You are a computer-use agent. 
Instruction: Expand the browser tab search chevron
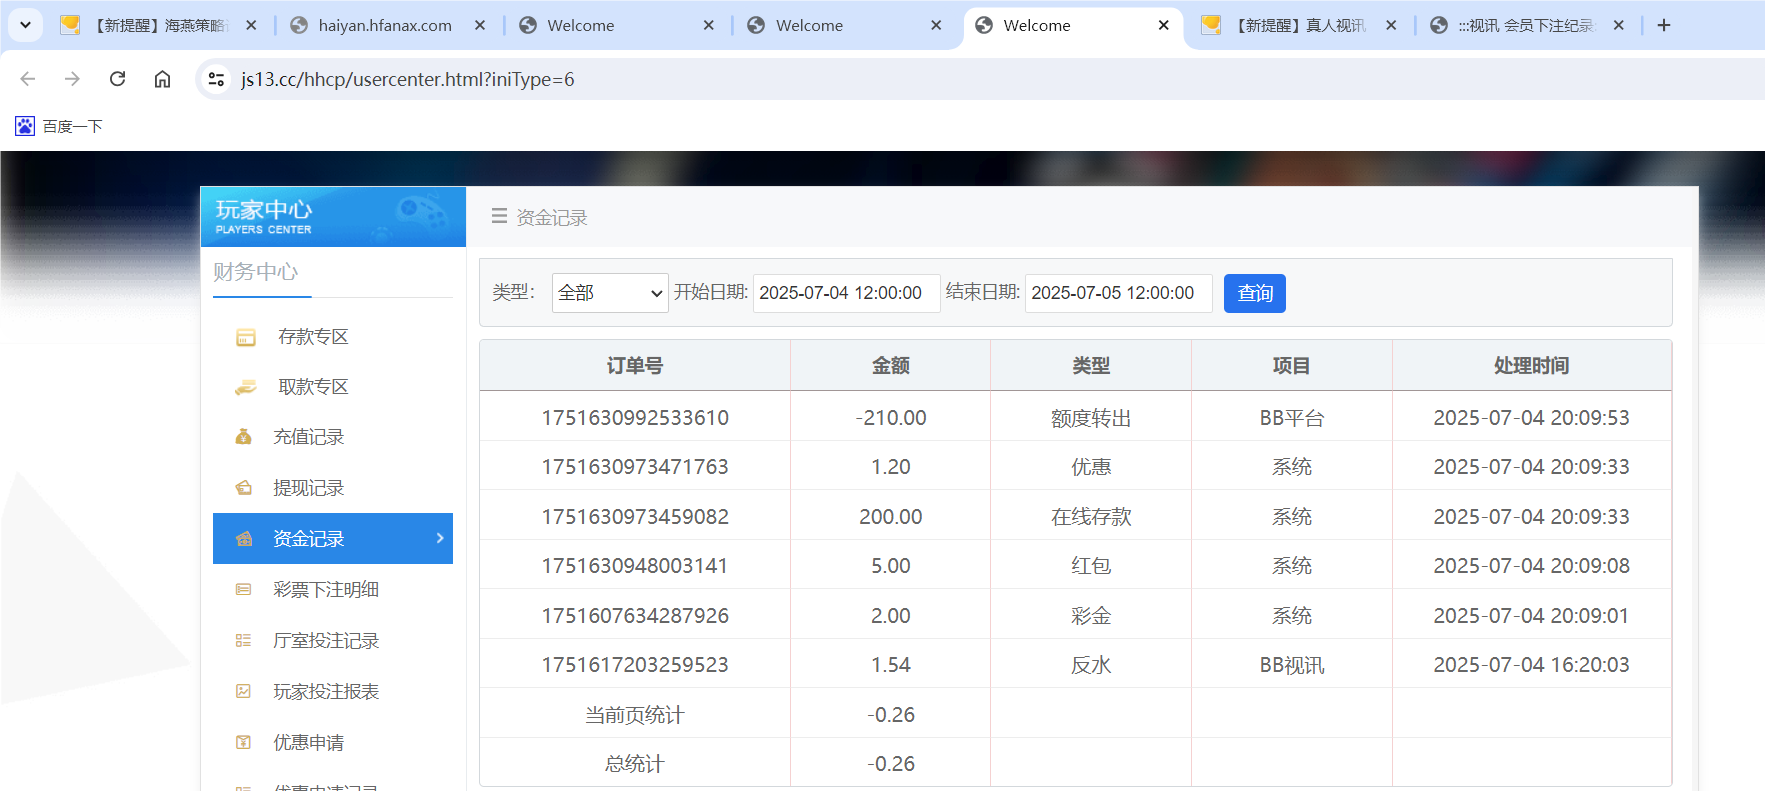[x=26, y=25]
